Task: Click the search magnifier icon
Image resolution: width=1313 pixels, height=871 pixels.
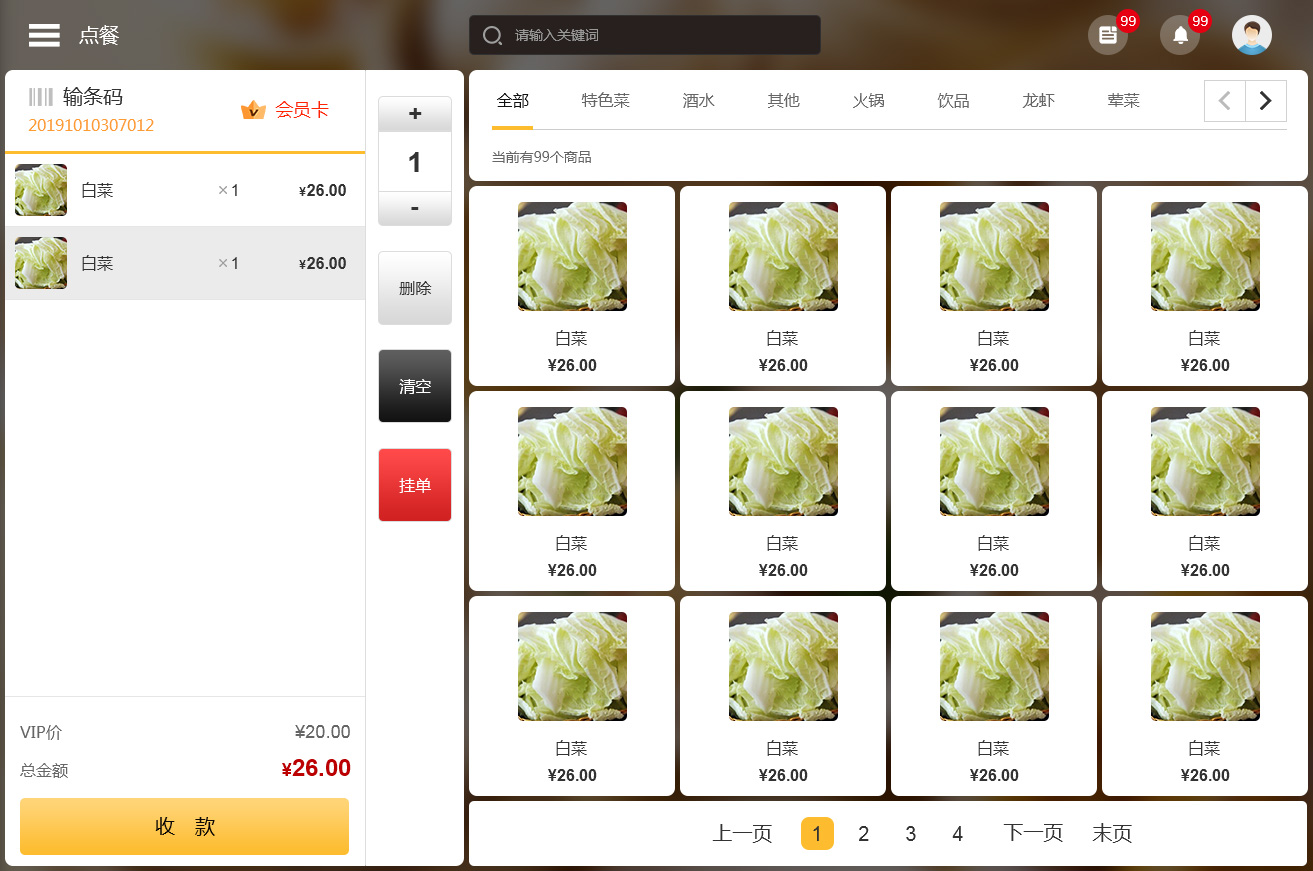Action: [492, 36]
